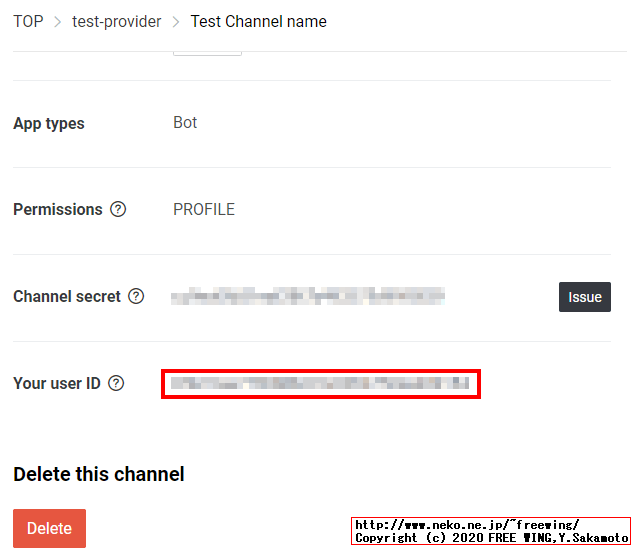The height and width of the screenshot is (556, 640).
Task: Click the Permissions label text
Action: tap(58, 210)
